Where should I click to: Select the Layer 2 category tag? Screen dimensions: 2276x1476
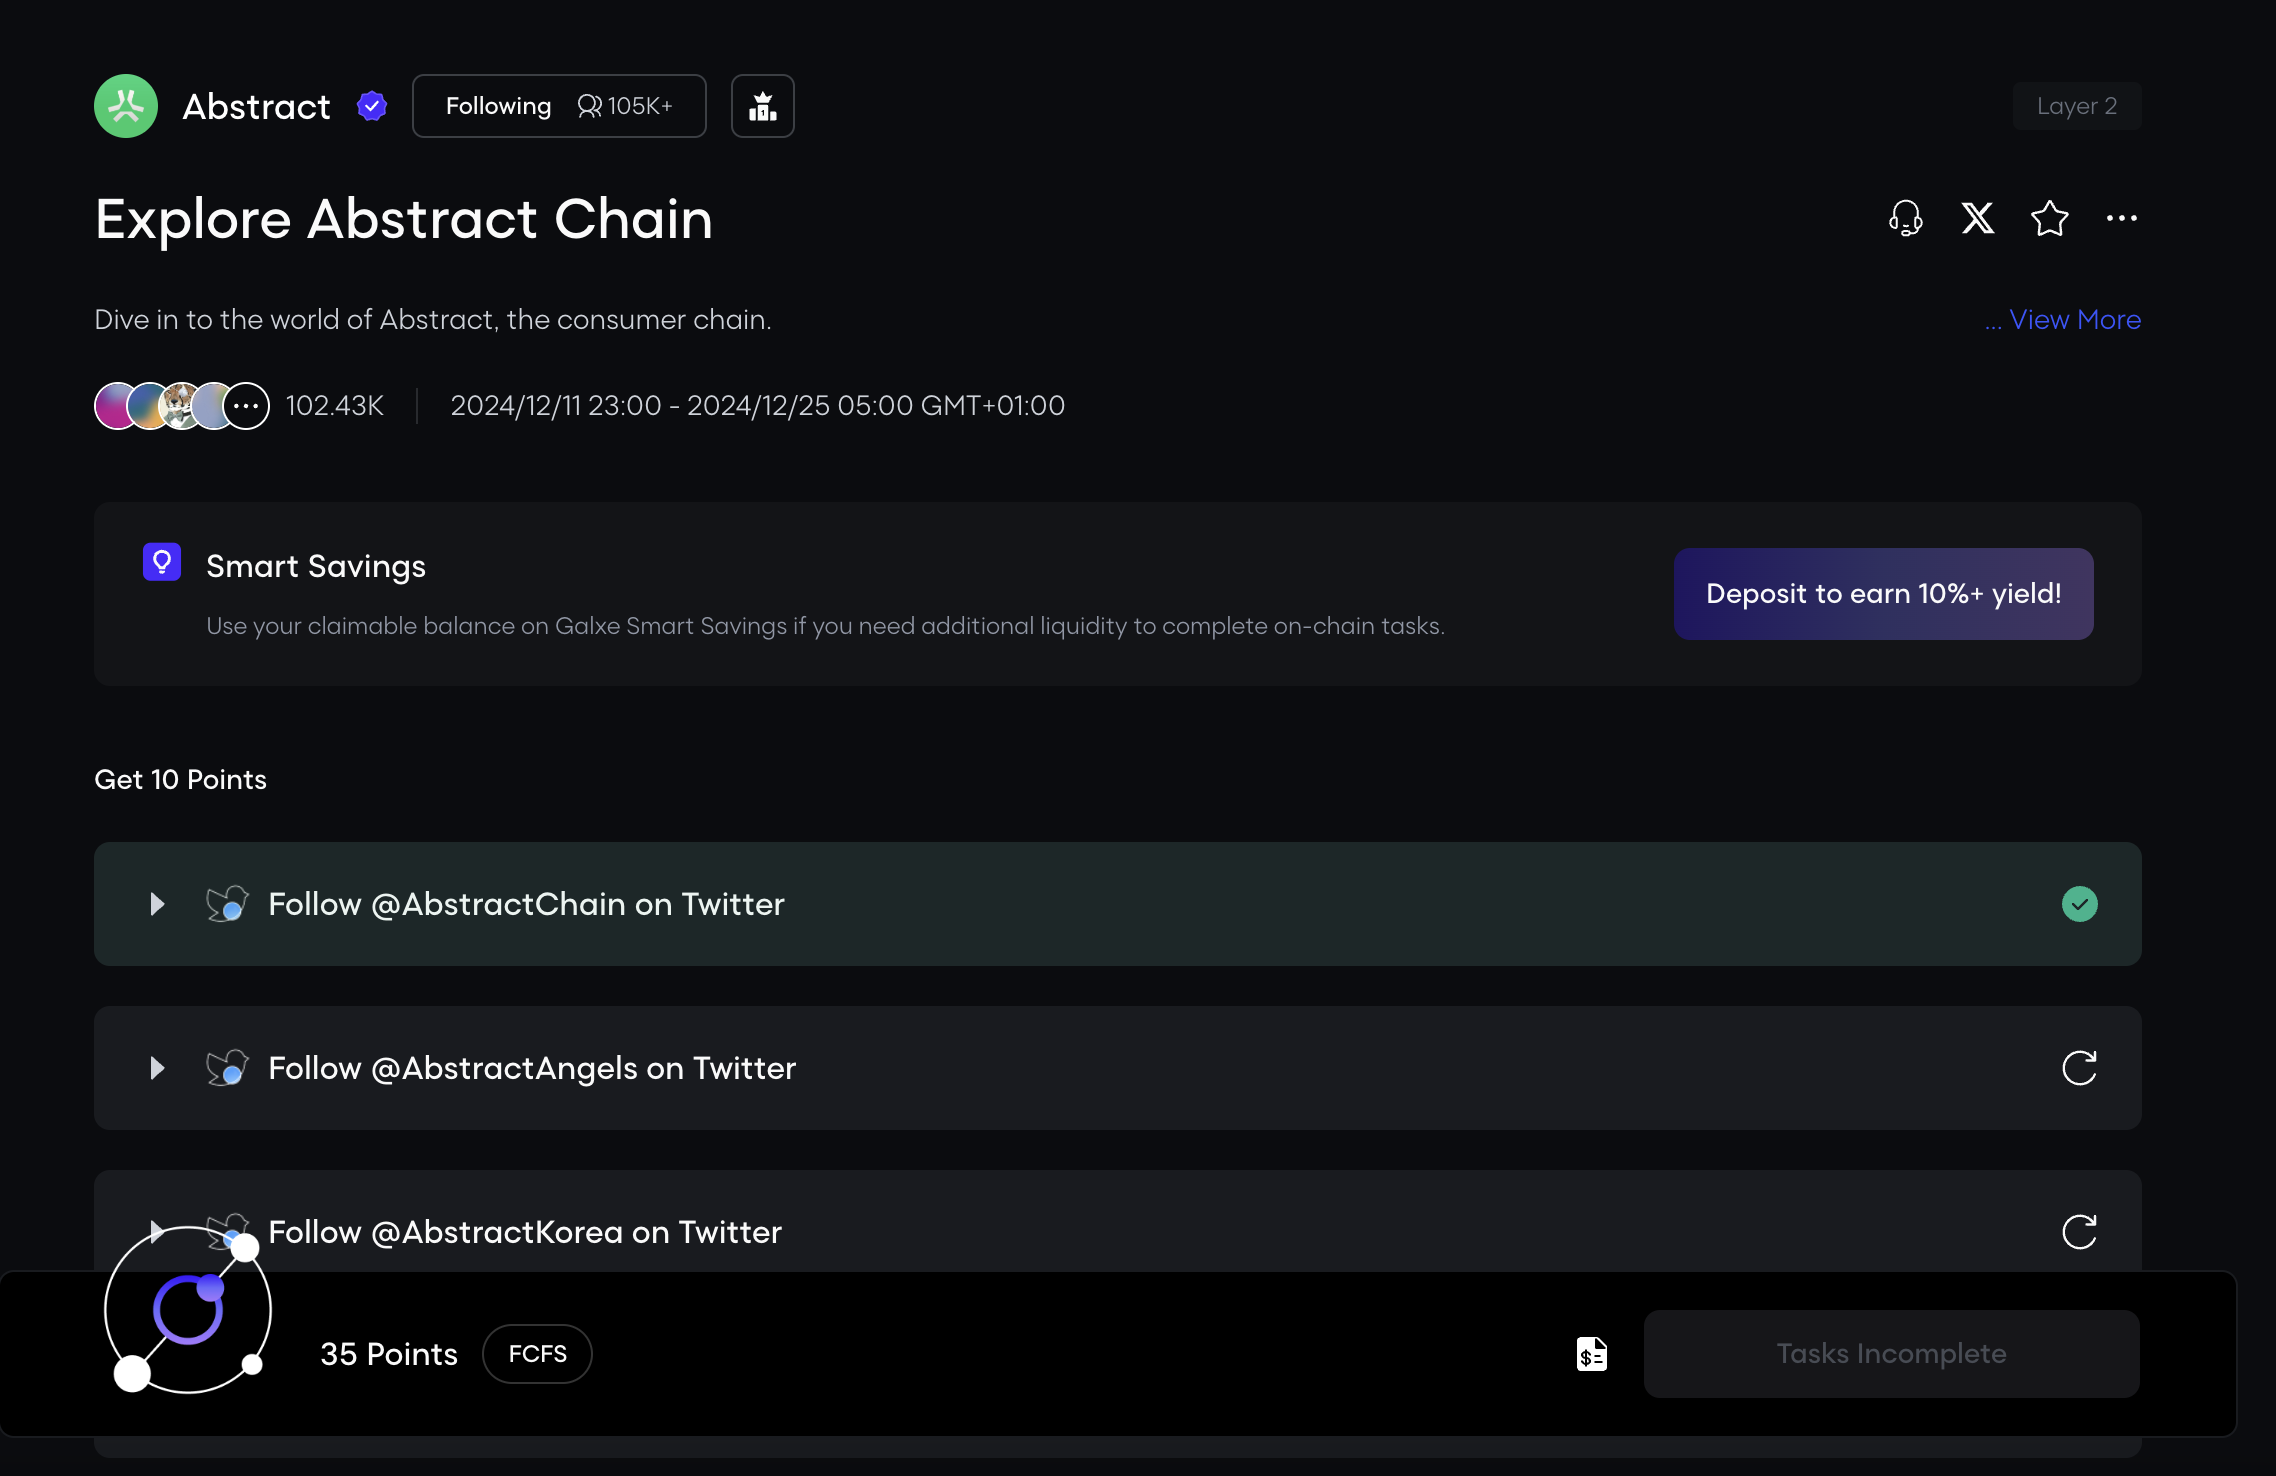pyautogui.click(x=2076, y=106)
